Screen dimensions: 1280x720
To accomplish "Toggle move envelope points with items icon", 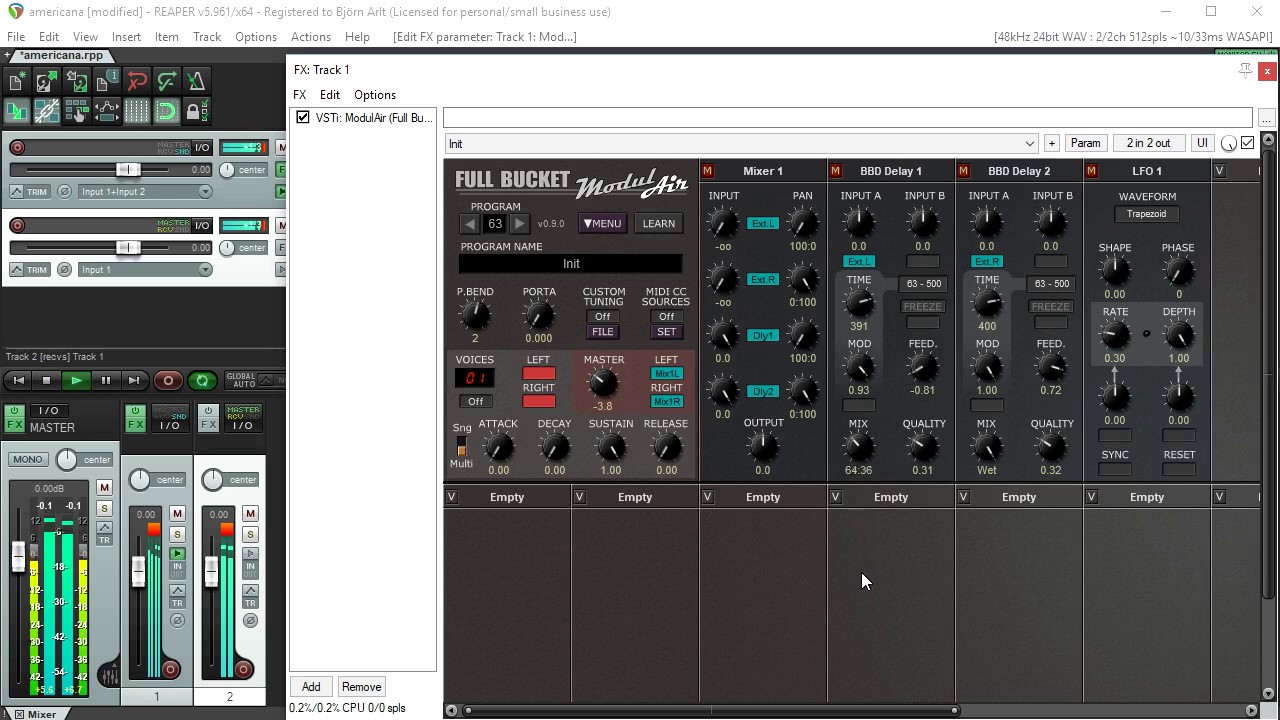I will (106, 111).
